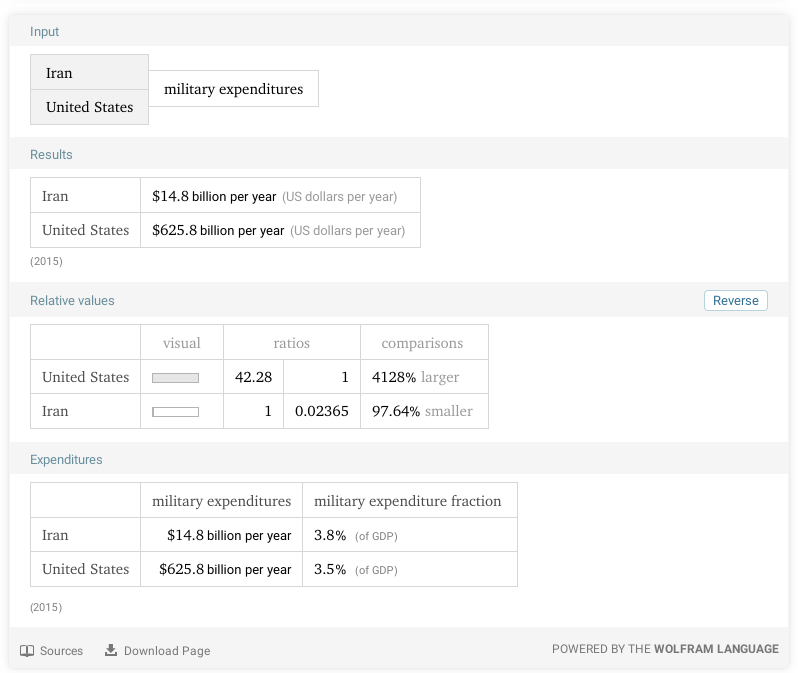Click the 97.64% smaller comparison
This screenshot has height=673, width=798.
point(424,411)
